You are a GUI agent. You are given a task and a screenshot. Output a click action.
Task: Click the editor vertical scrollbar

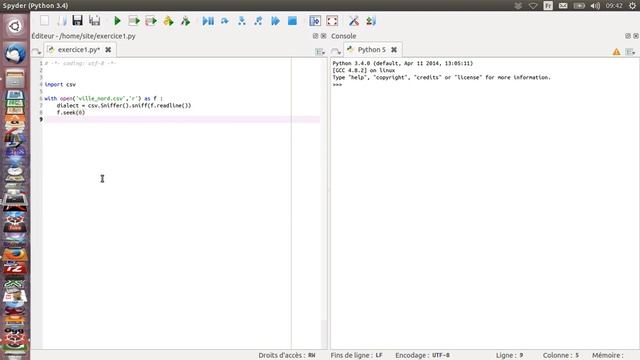coord(324,203)
